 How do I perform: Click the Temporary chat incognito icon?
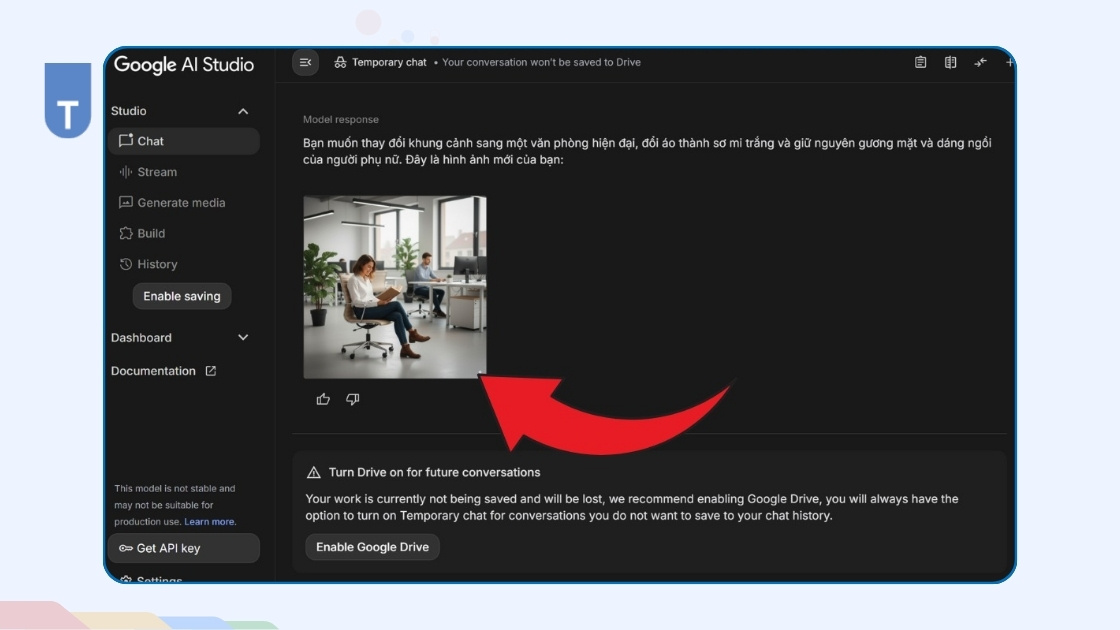[340, 62]
